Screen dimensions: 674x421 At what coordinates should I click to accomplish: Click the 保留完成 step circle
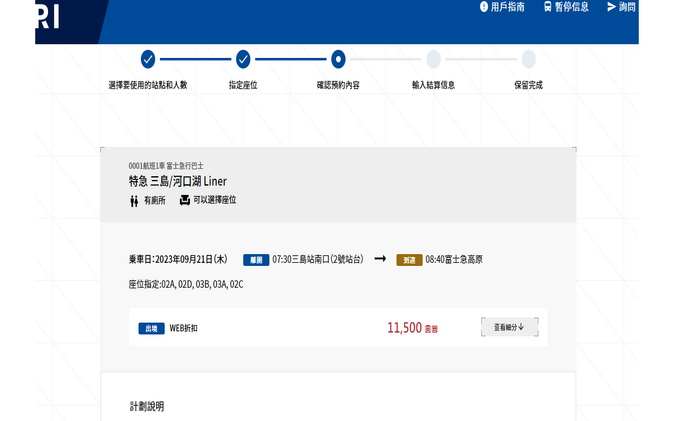(x=528, y=59)
